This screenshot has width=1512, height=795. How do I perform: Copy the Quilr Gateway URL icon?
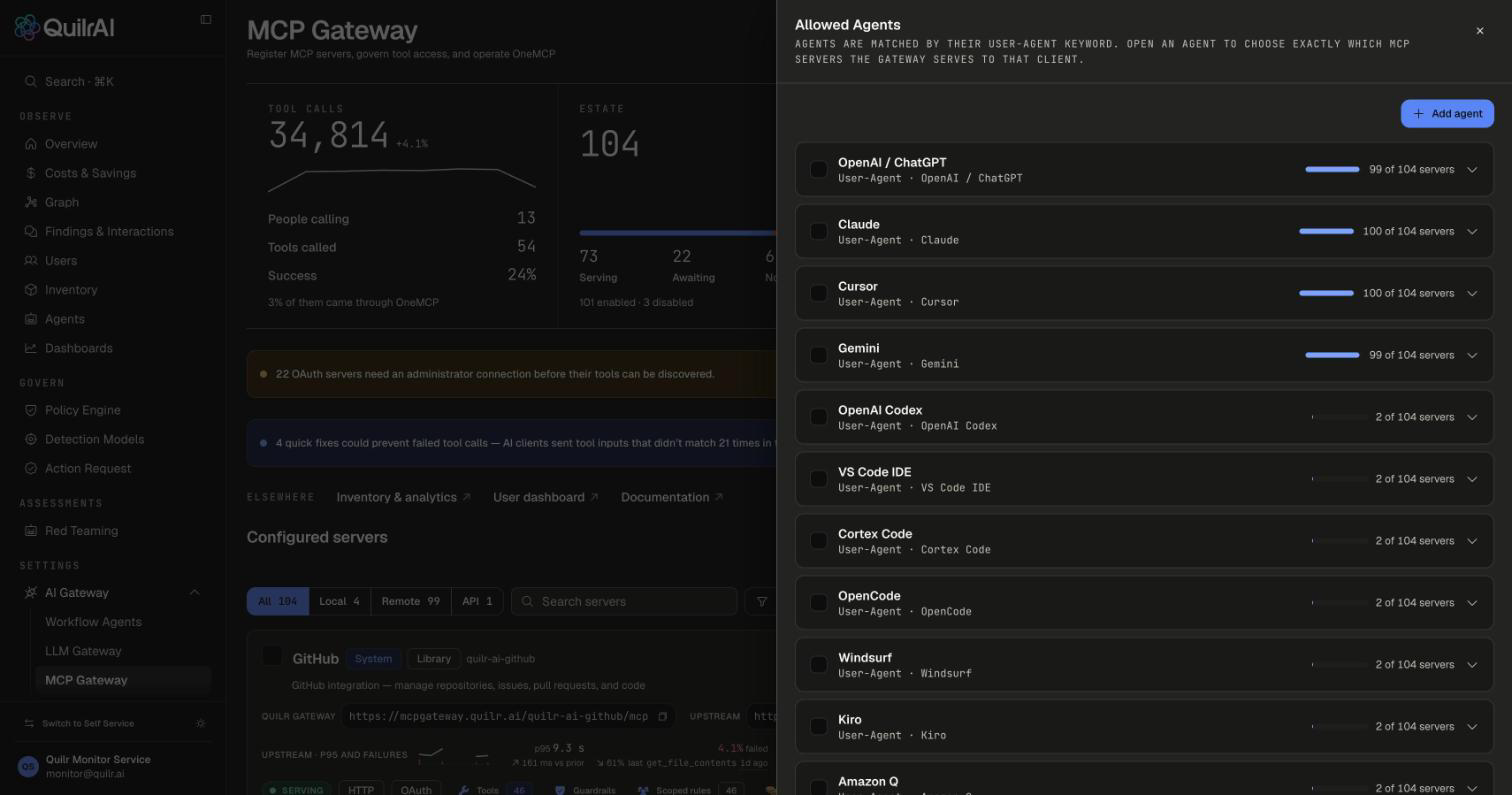pos(662,716)
